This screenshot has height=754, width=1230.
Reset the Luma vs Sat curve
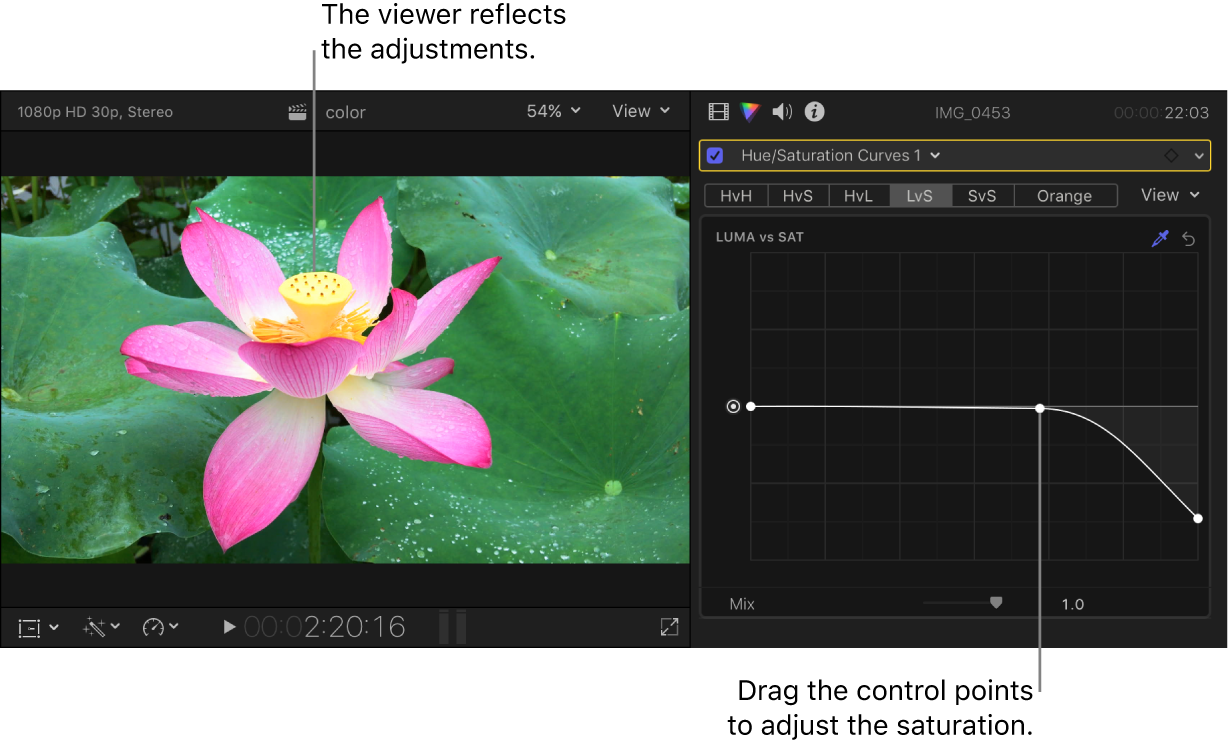pyautogui.click(x=1189, y=238)
